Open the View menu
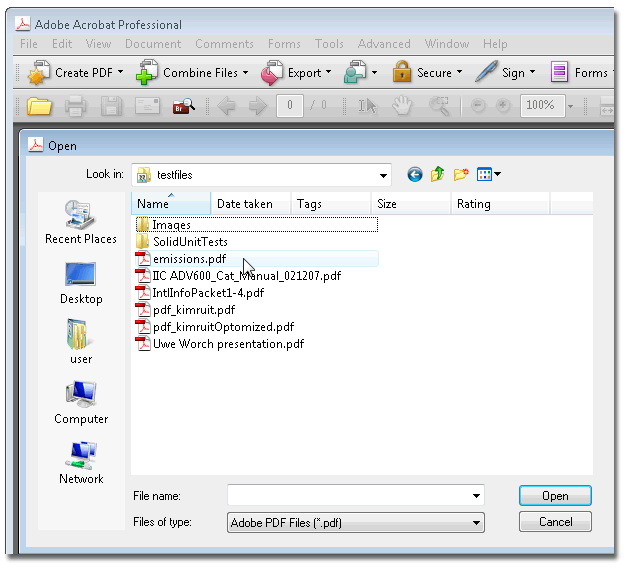The width and height of the screenshot is (626, 569). [x=98, y=44]
